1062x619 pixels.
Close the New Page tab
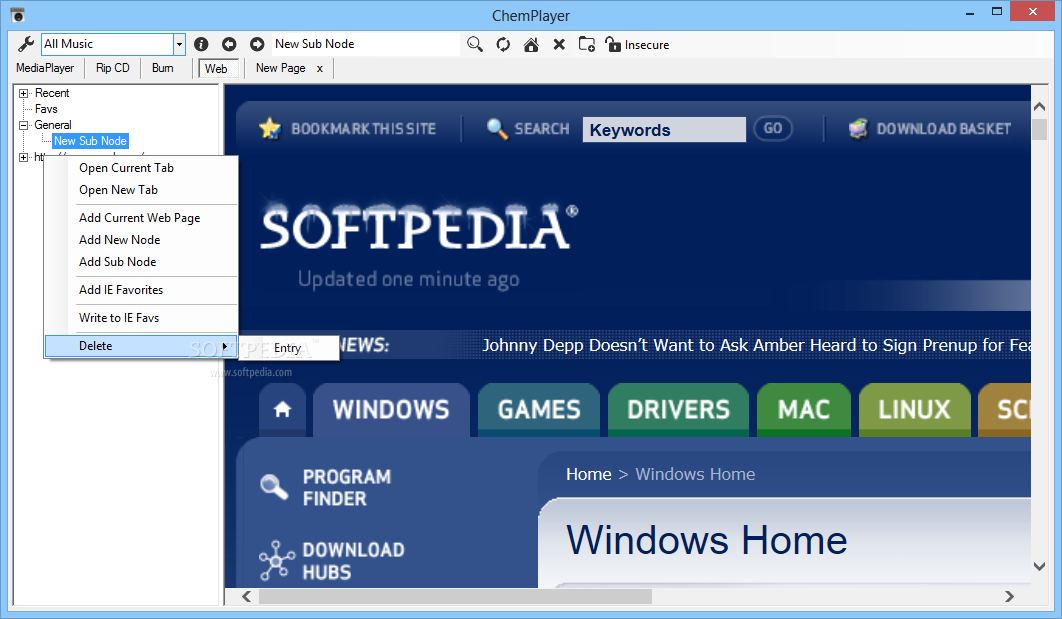coord(320,68)
